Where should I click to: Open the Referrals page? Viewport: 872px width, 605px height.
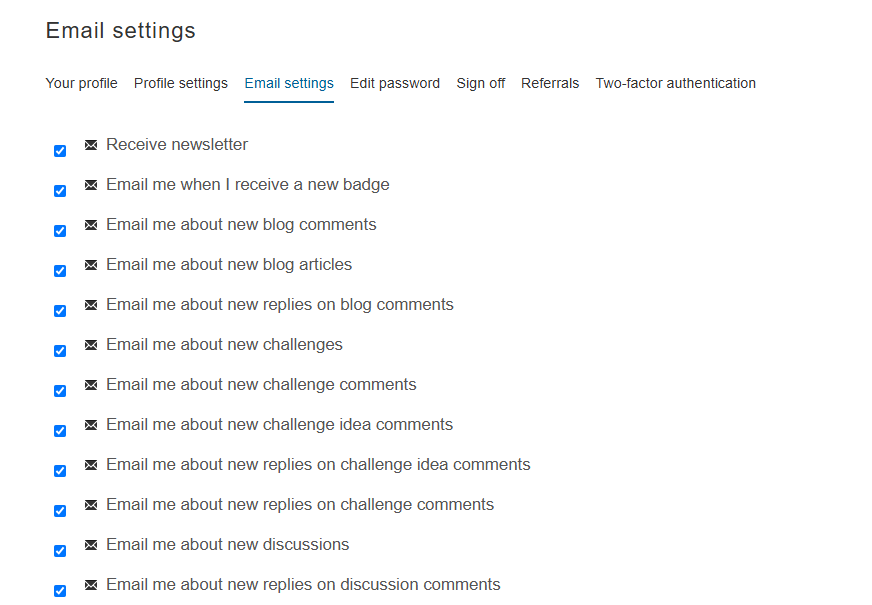[550, 83]
